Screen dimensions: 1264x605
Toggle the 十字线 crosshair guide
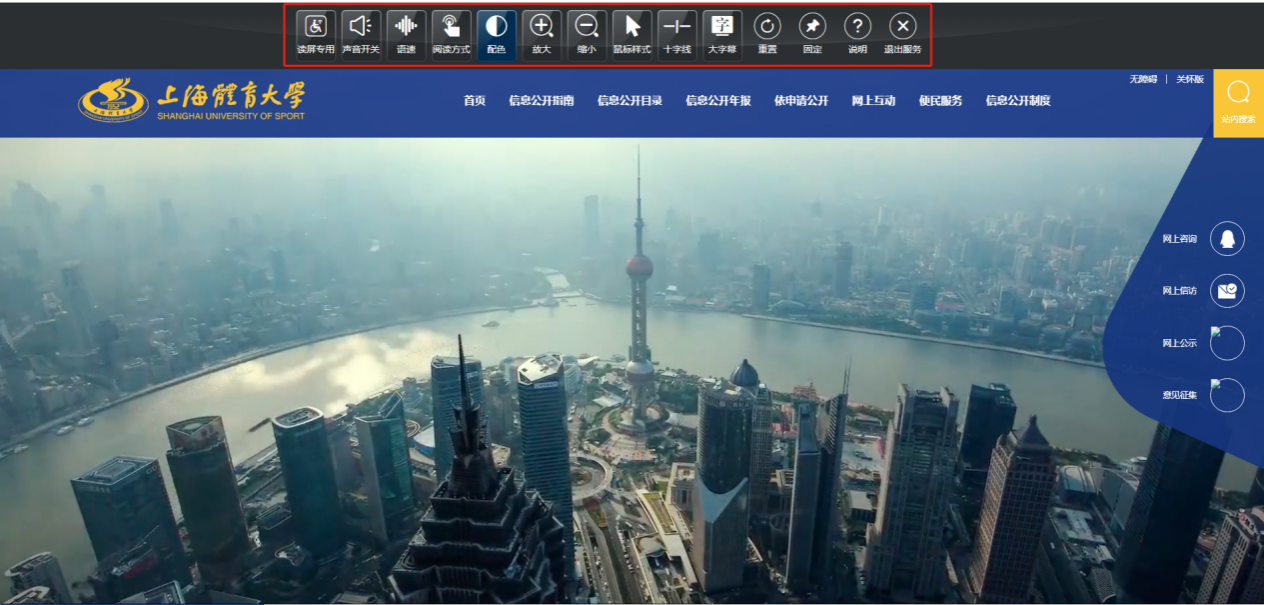[677, 34]
